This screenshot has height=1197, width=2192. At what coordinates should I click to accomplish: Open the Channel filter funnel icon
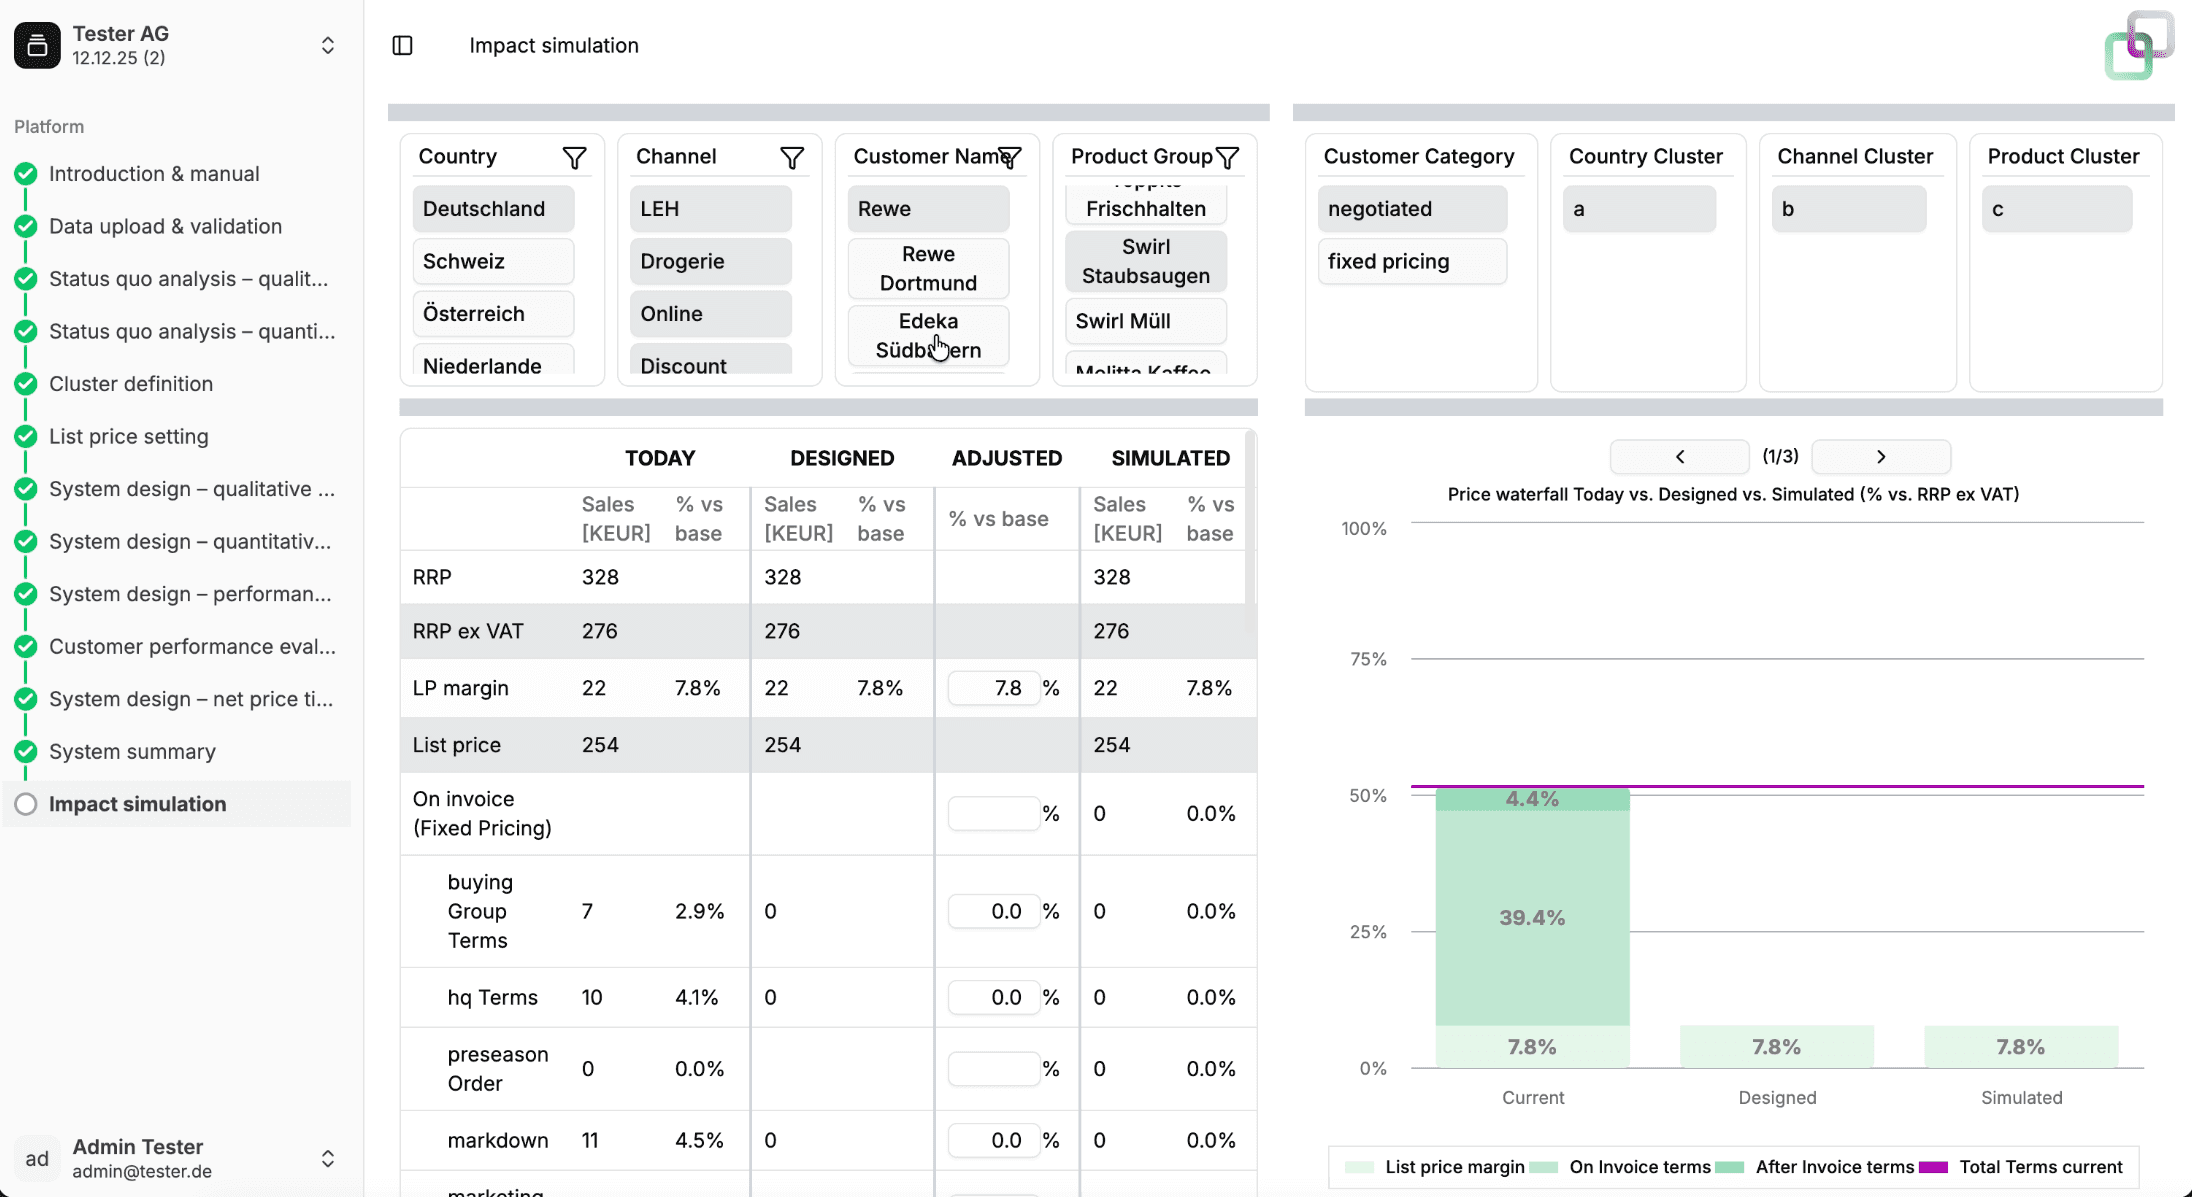pos(791,158)
